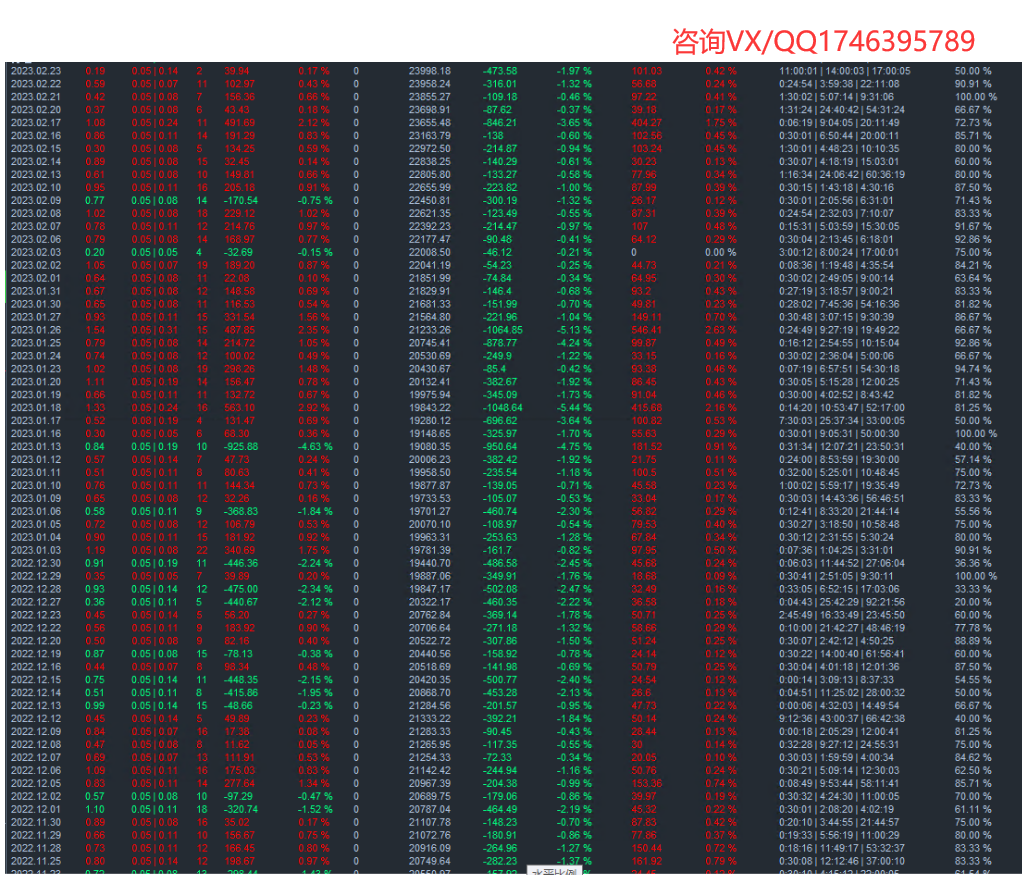Image resolution: width=1029 pixels, height=878 pixels.
Task: Click the red VX/QQ contact text
Action: pyautogui.click(x=822, y=41)
